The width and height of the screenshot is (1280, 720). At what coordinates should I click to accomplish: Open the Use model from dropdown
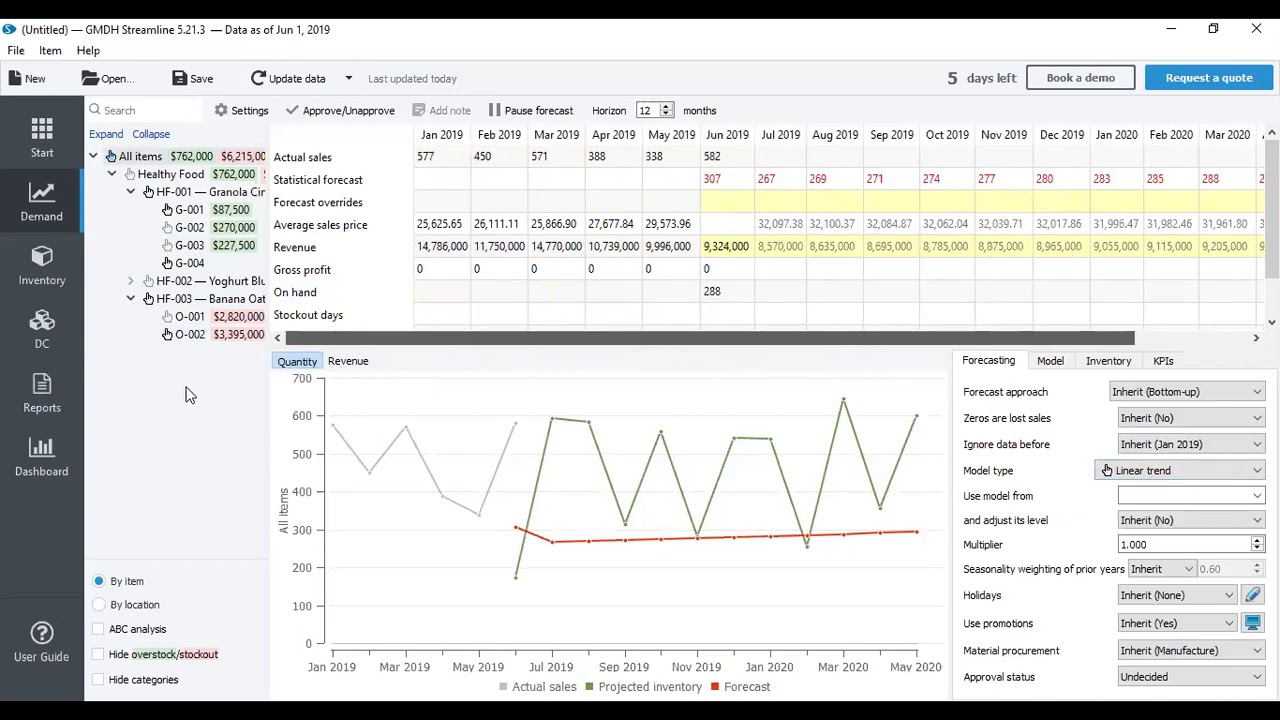tap(1191, 496)
